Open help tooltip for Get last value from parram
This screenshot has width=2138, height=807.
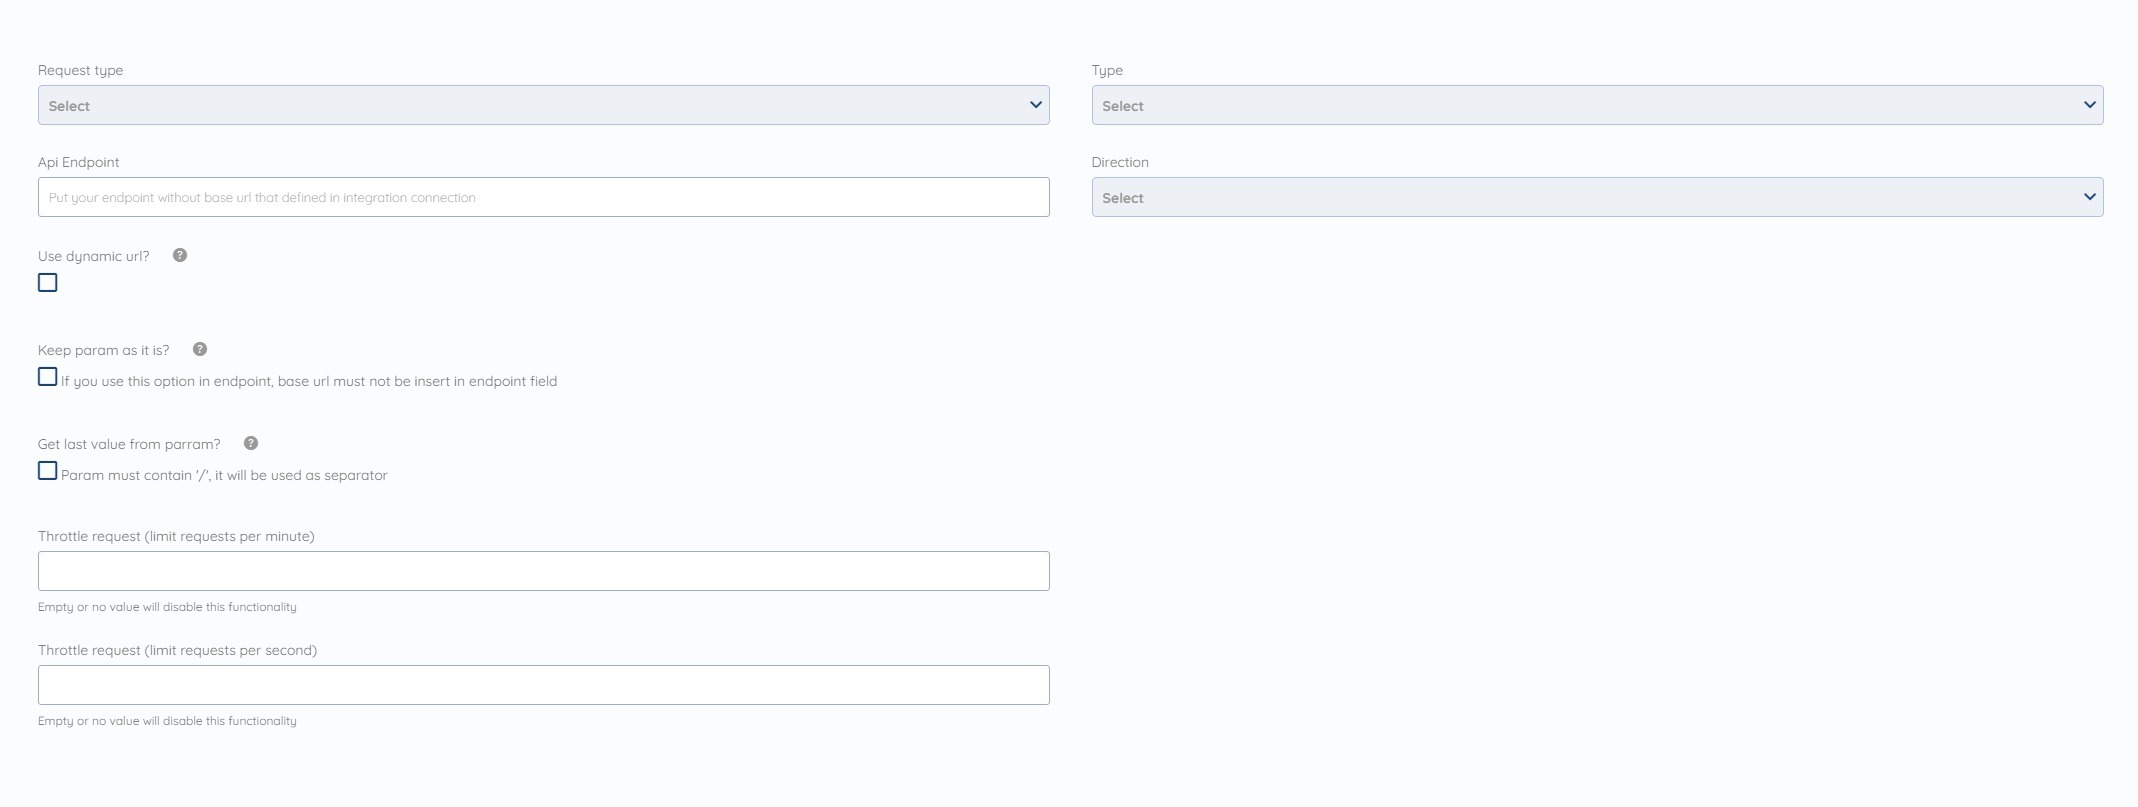point(251,443)
